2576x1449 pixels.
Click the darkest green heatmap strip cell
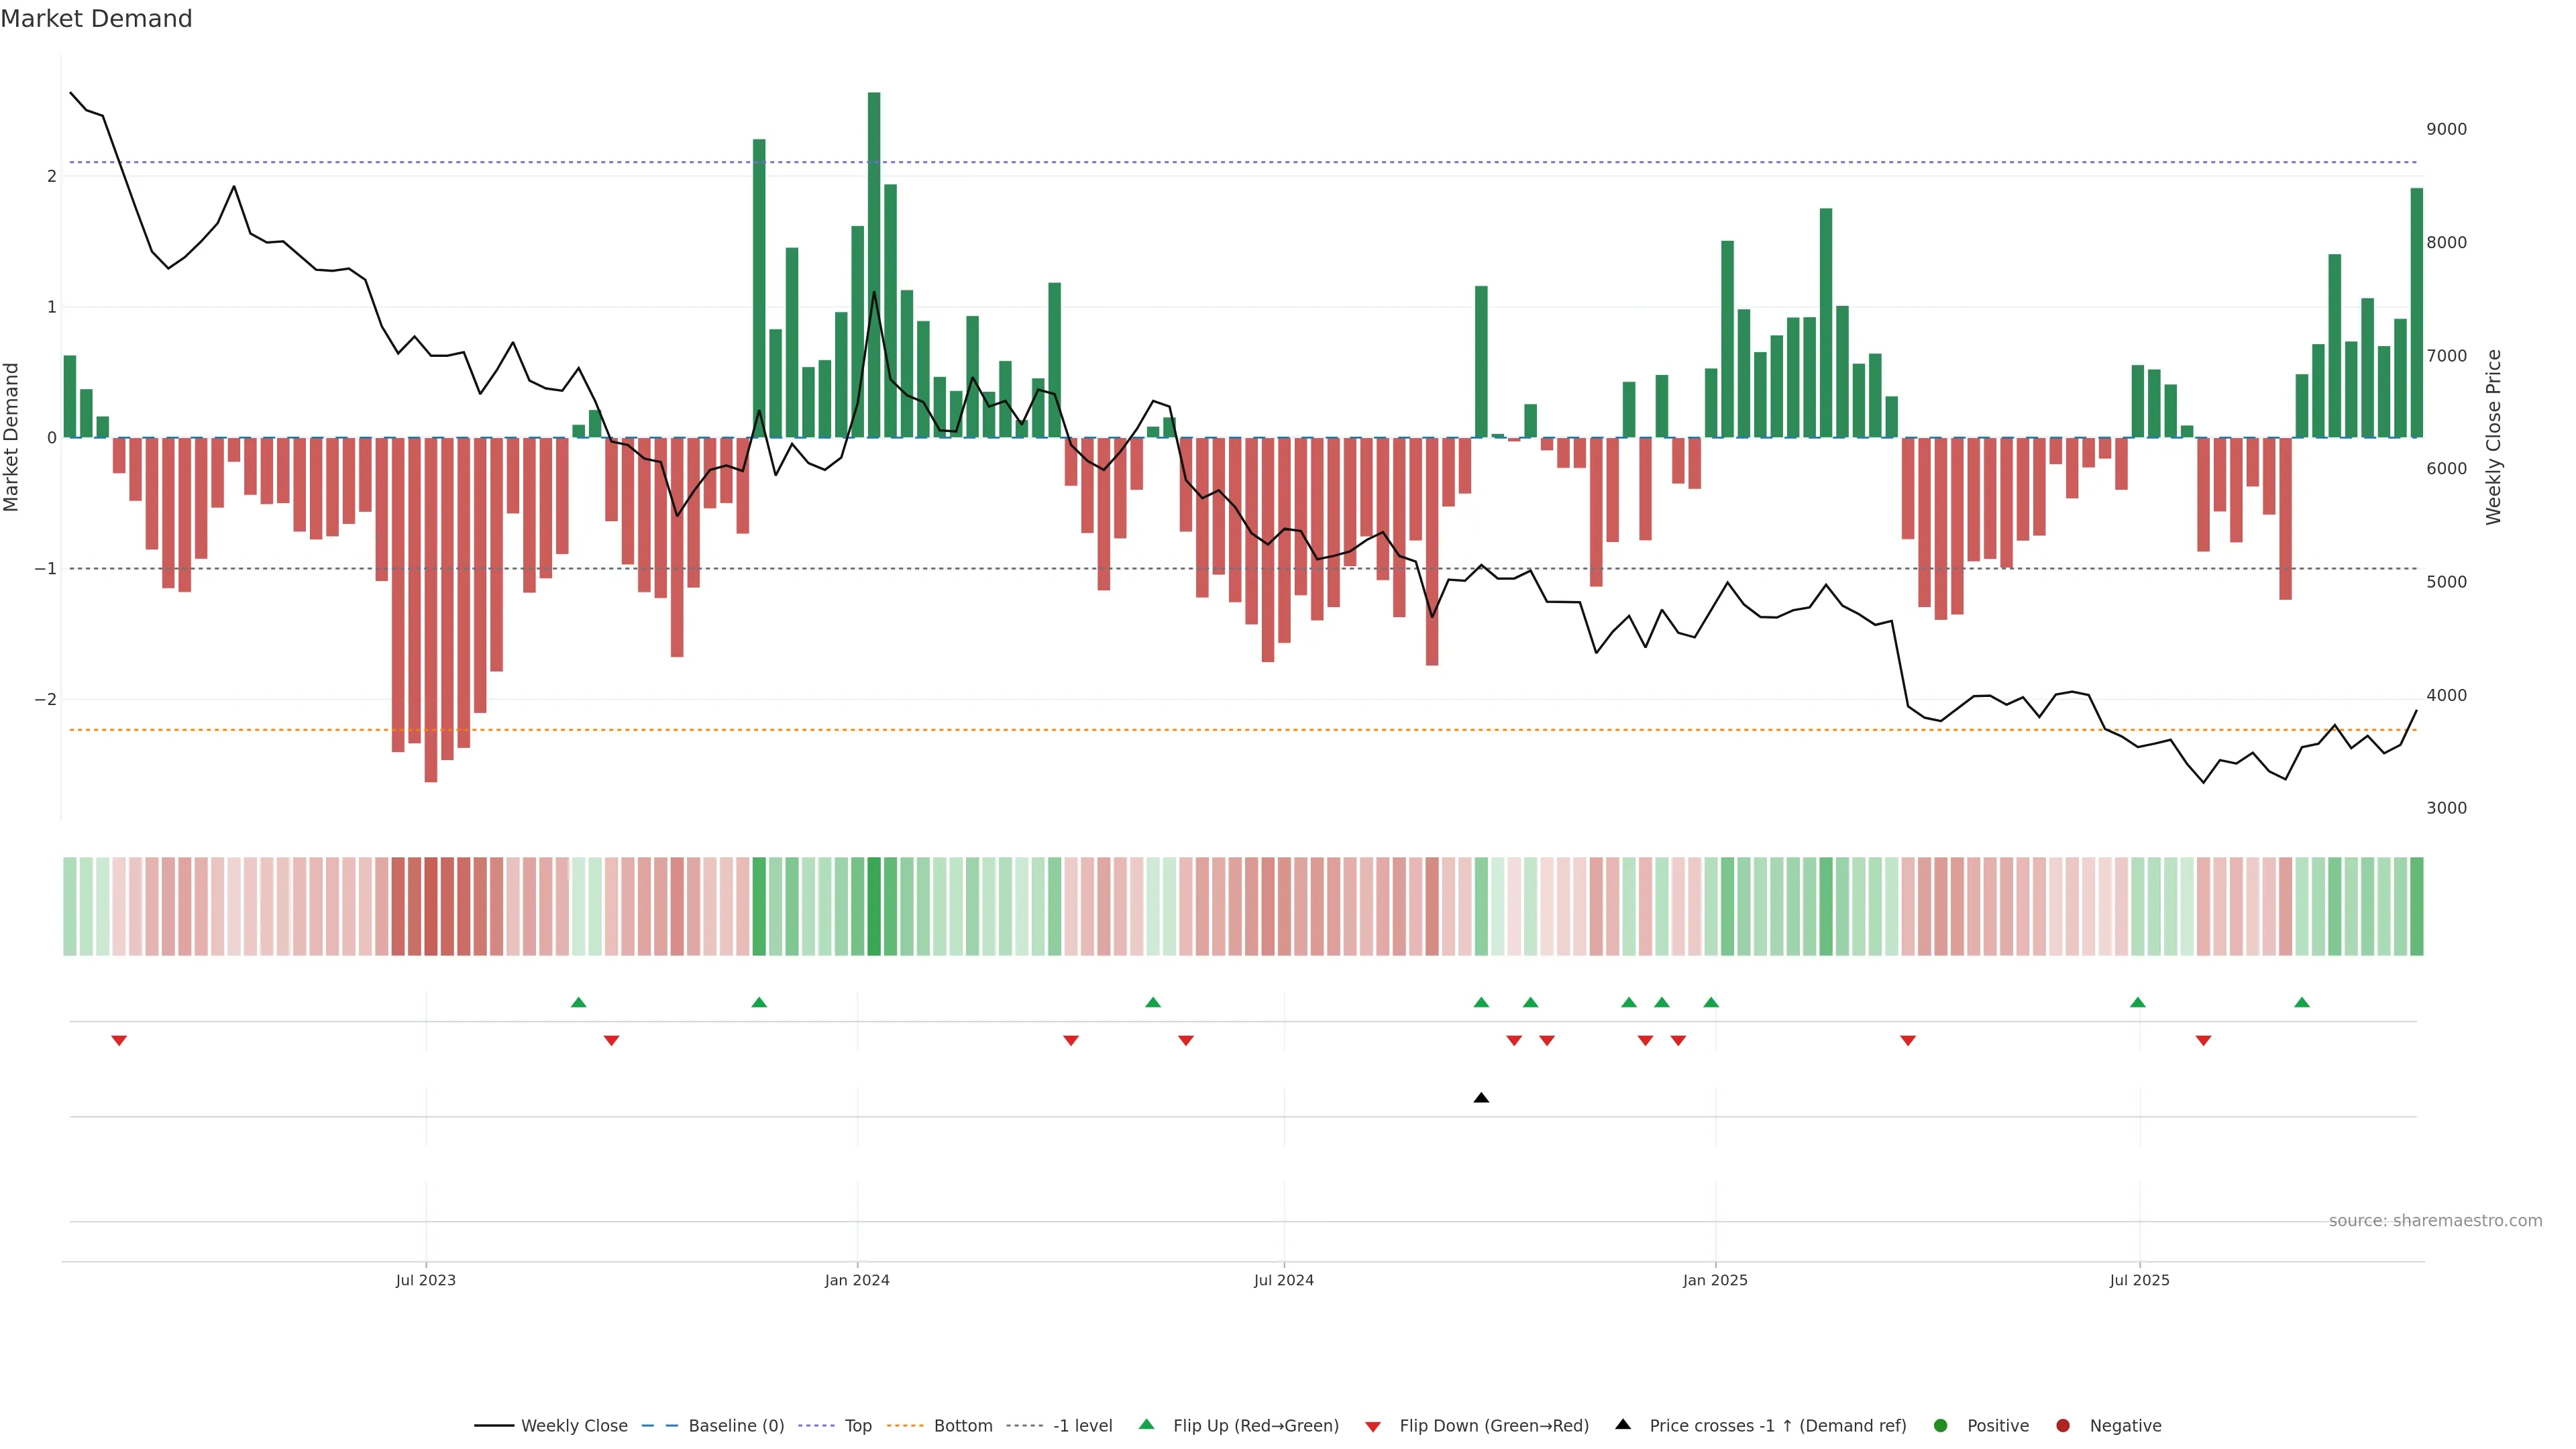pyautogui.click(x=874, y=906)
